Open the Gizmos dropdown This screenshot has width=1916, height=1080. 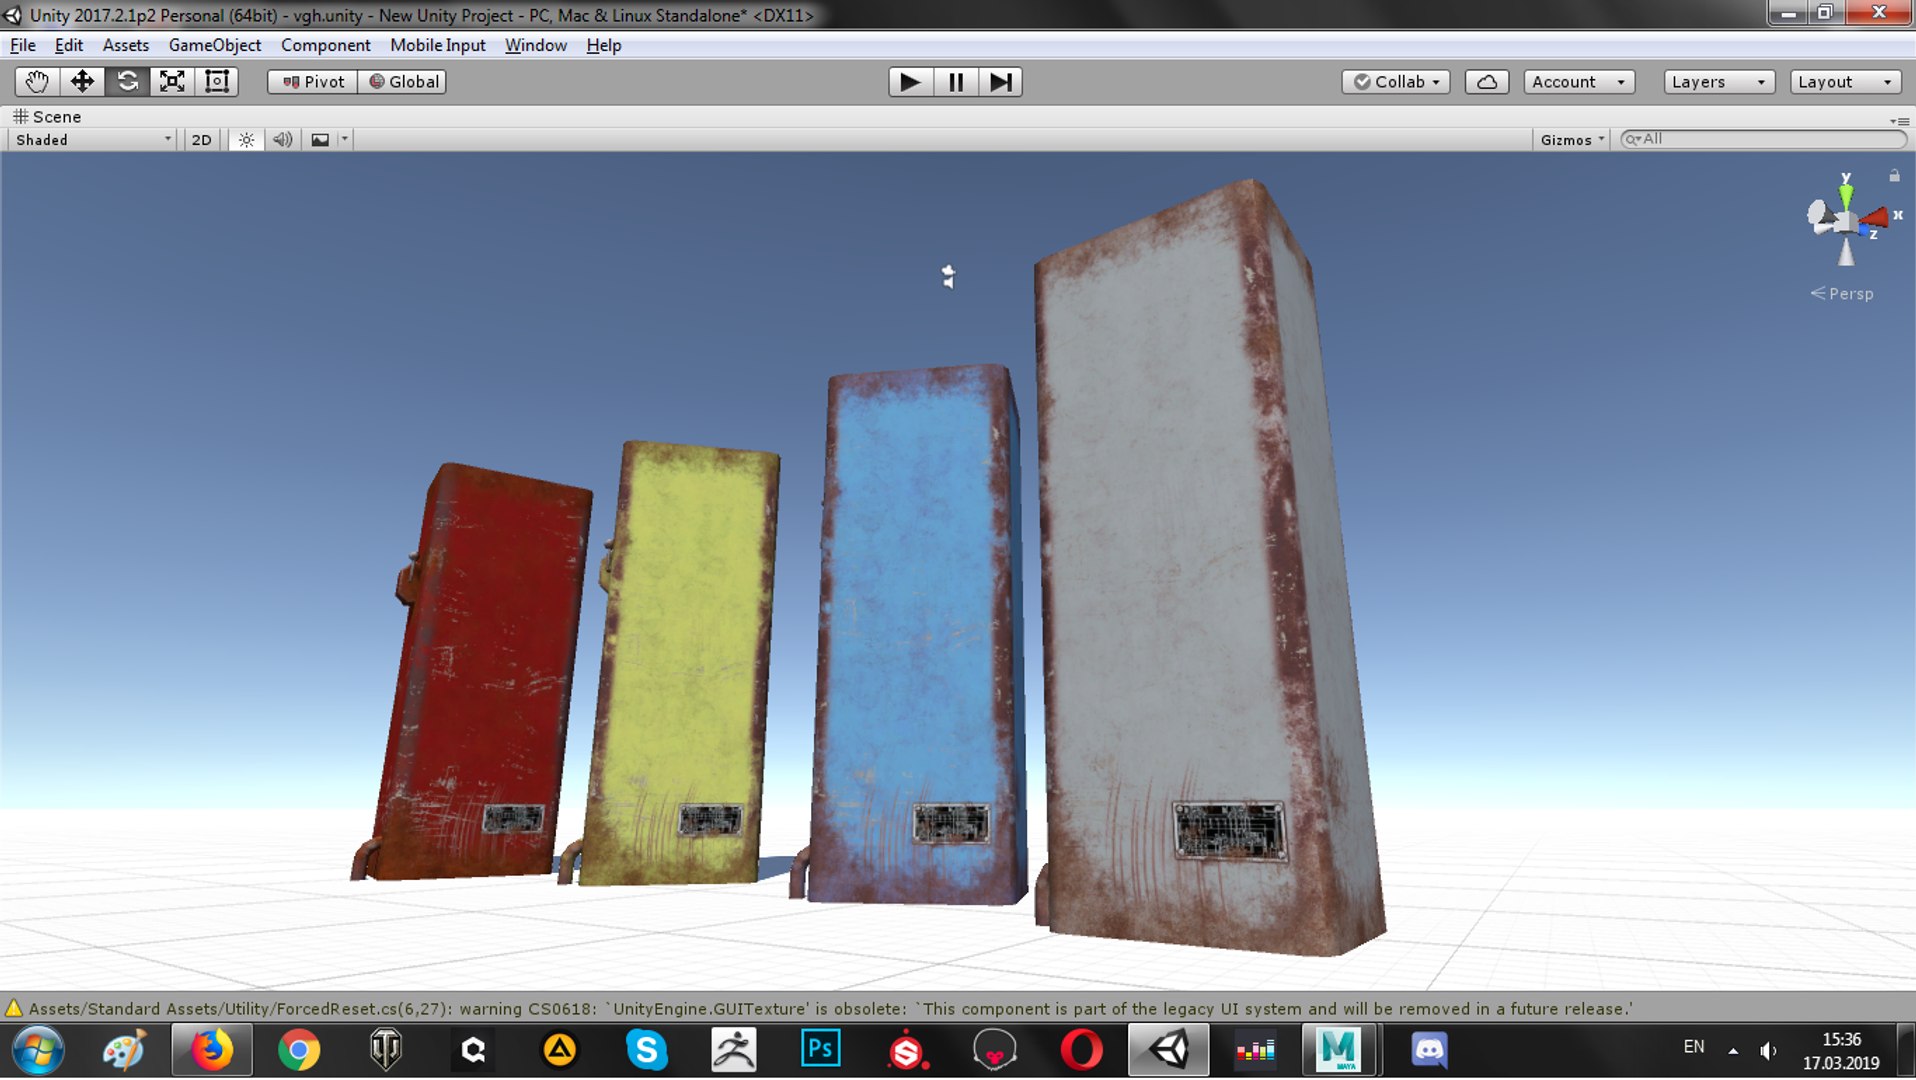pos(1572,140)
